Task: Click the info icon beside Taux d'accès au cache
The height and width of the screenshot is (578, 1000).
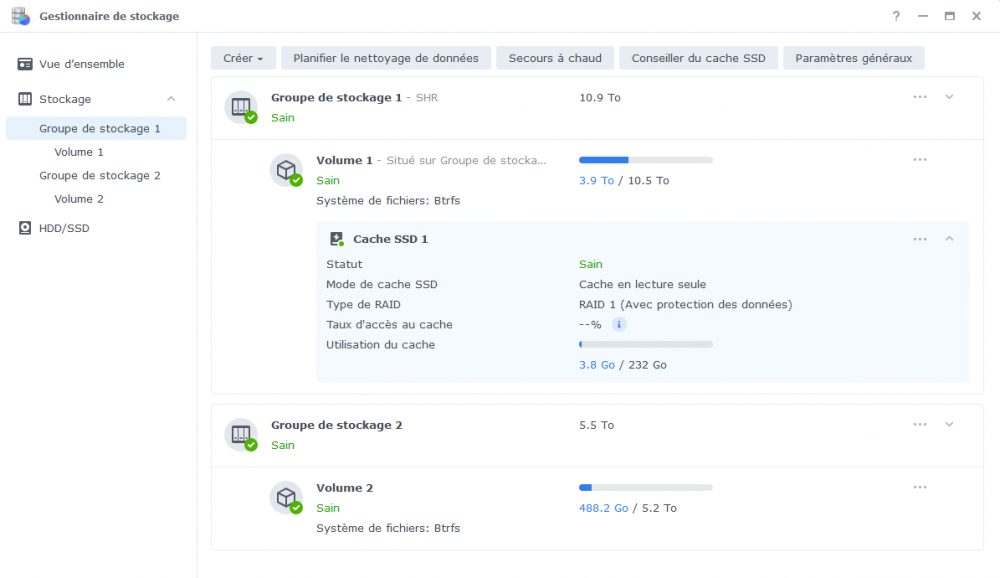Action: [x=619, y=324]
